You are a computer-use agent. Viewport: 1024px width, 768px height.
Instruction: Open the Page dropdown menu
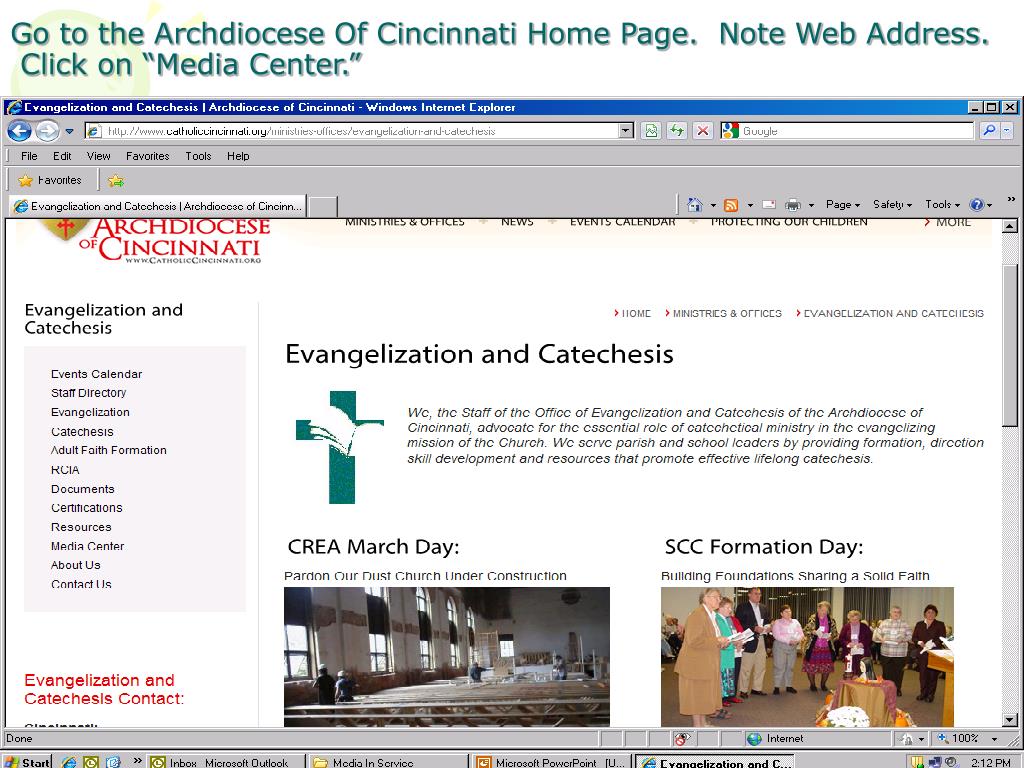843,205
